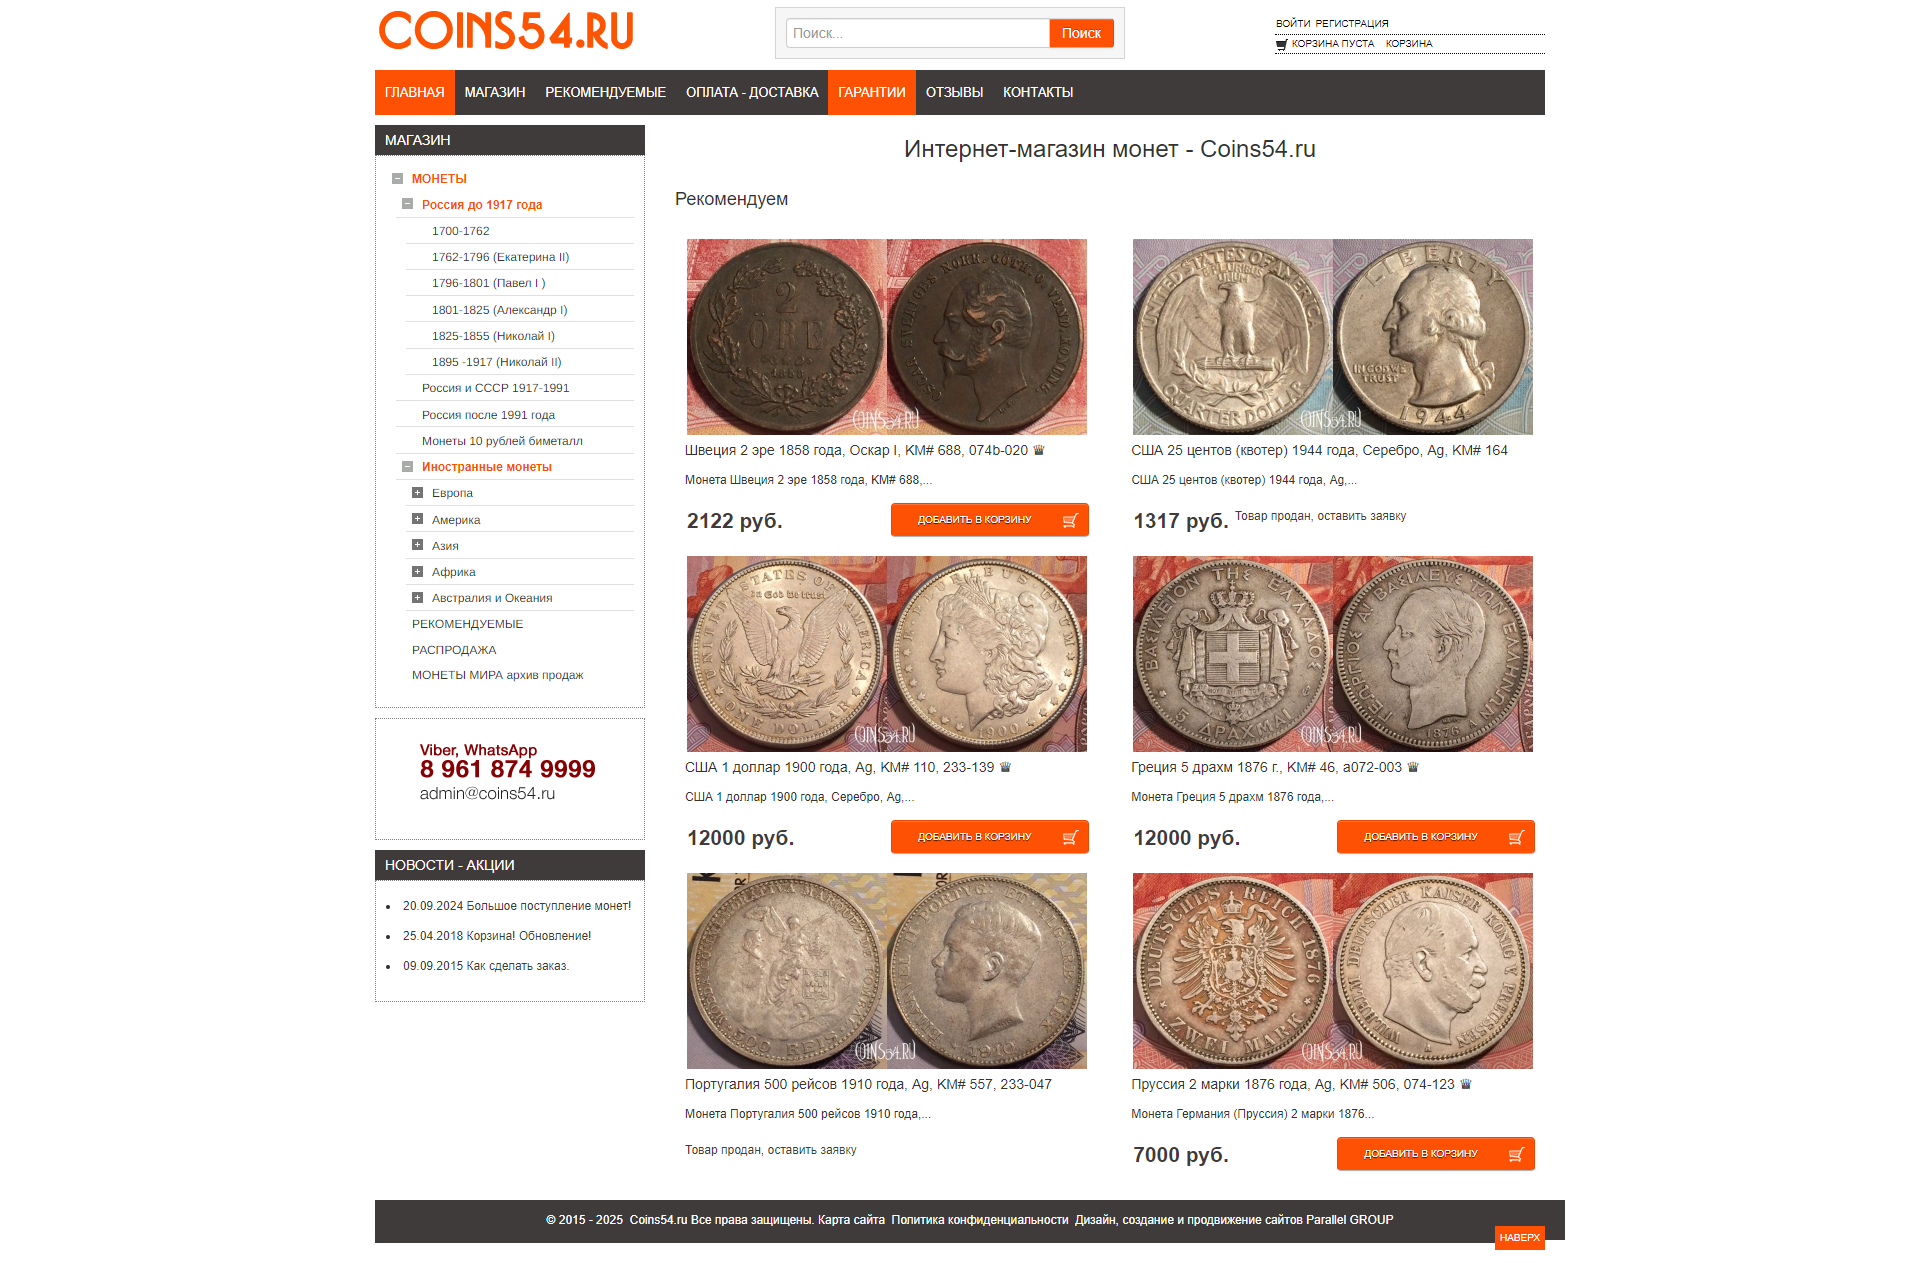Collapse the Иностранные монеты category
The image size is (1920, 1263).
pyautogui.click(x=407, y=466)
